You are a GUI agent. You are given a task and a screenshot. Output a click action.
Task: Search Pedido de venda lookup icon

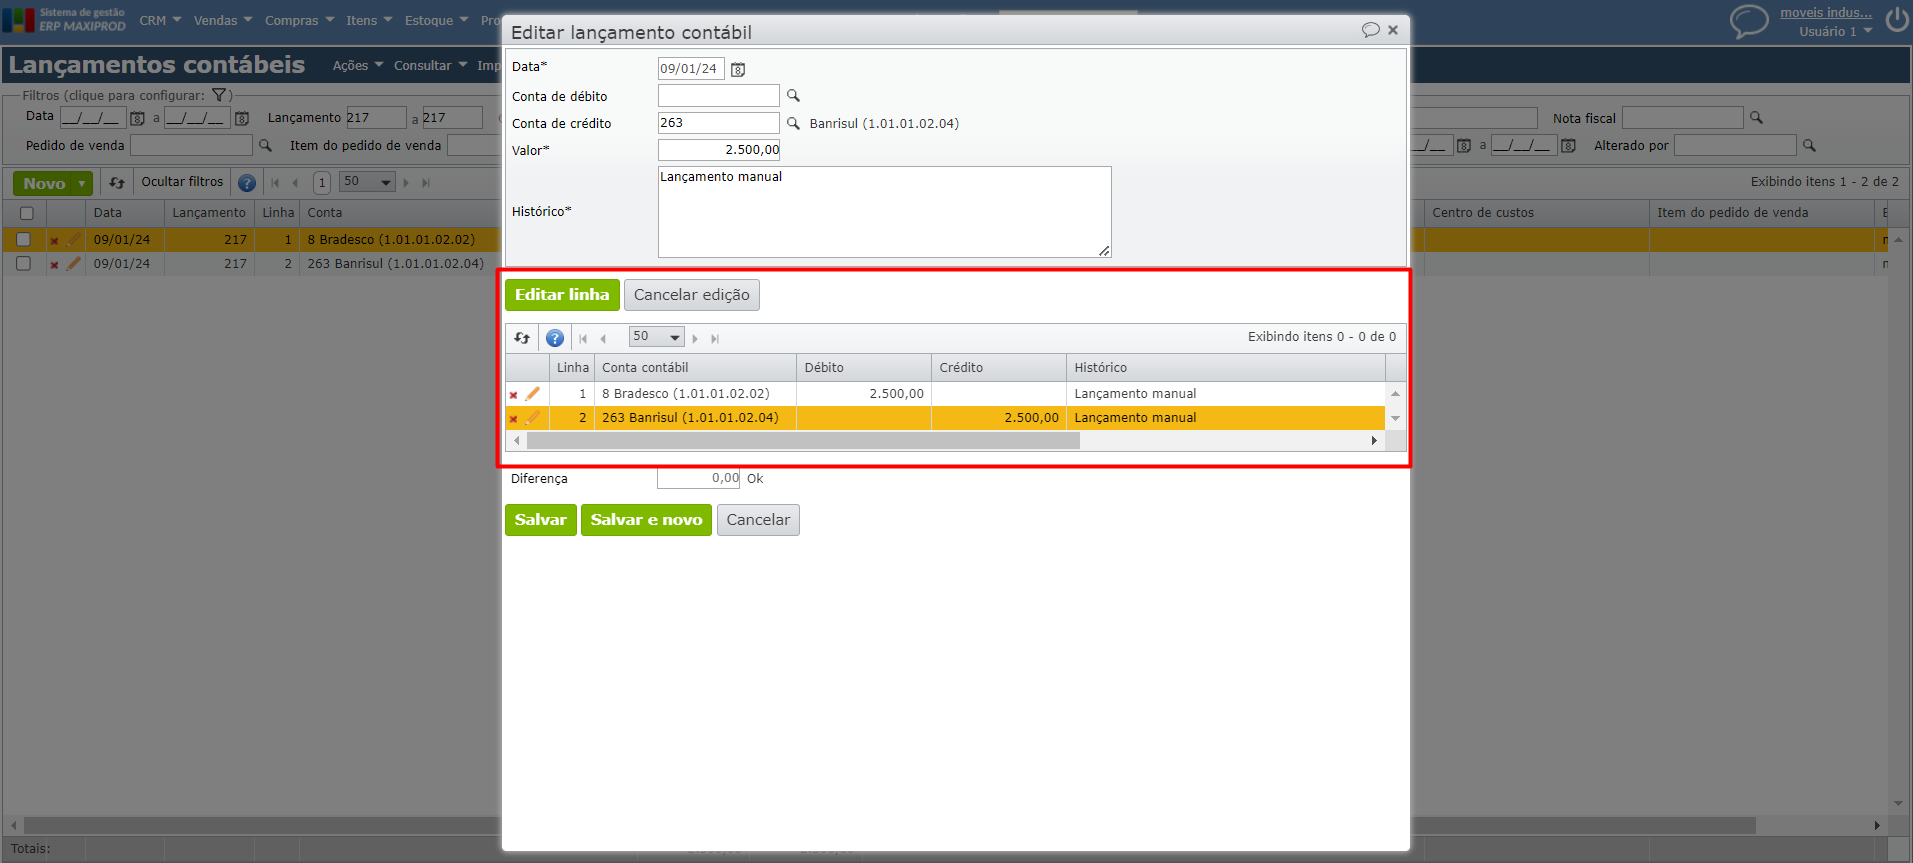[x=265, y=146]
